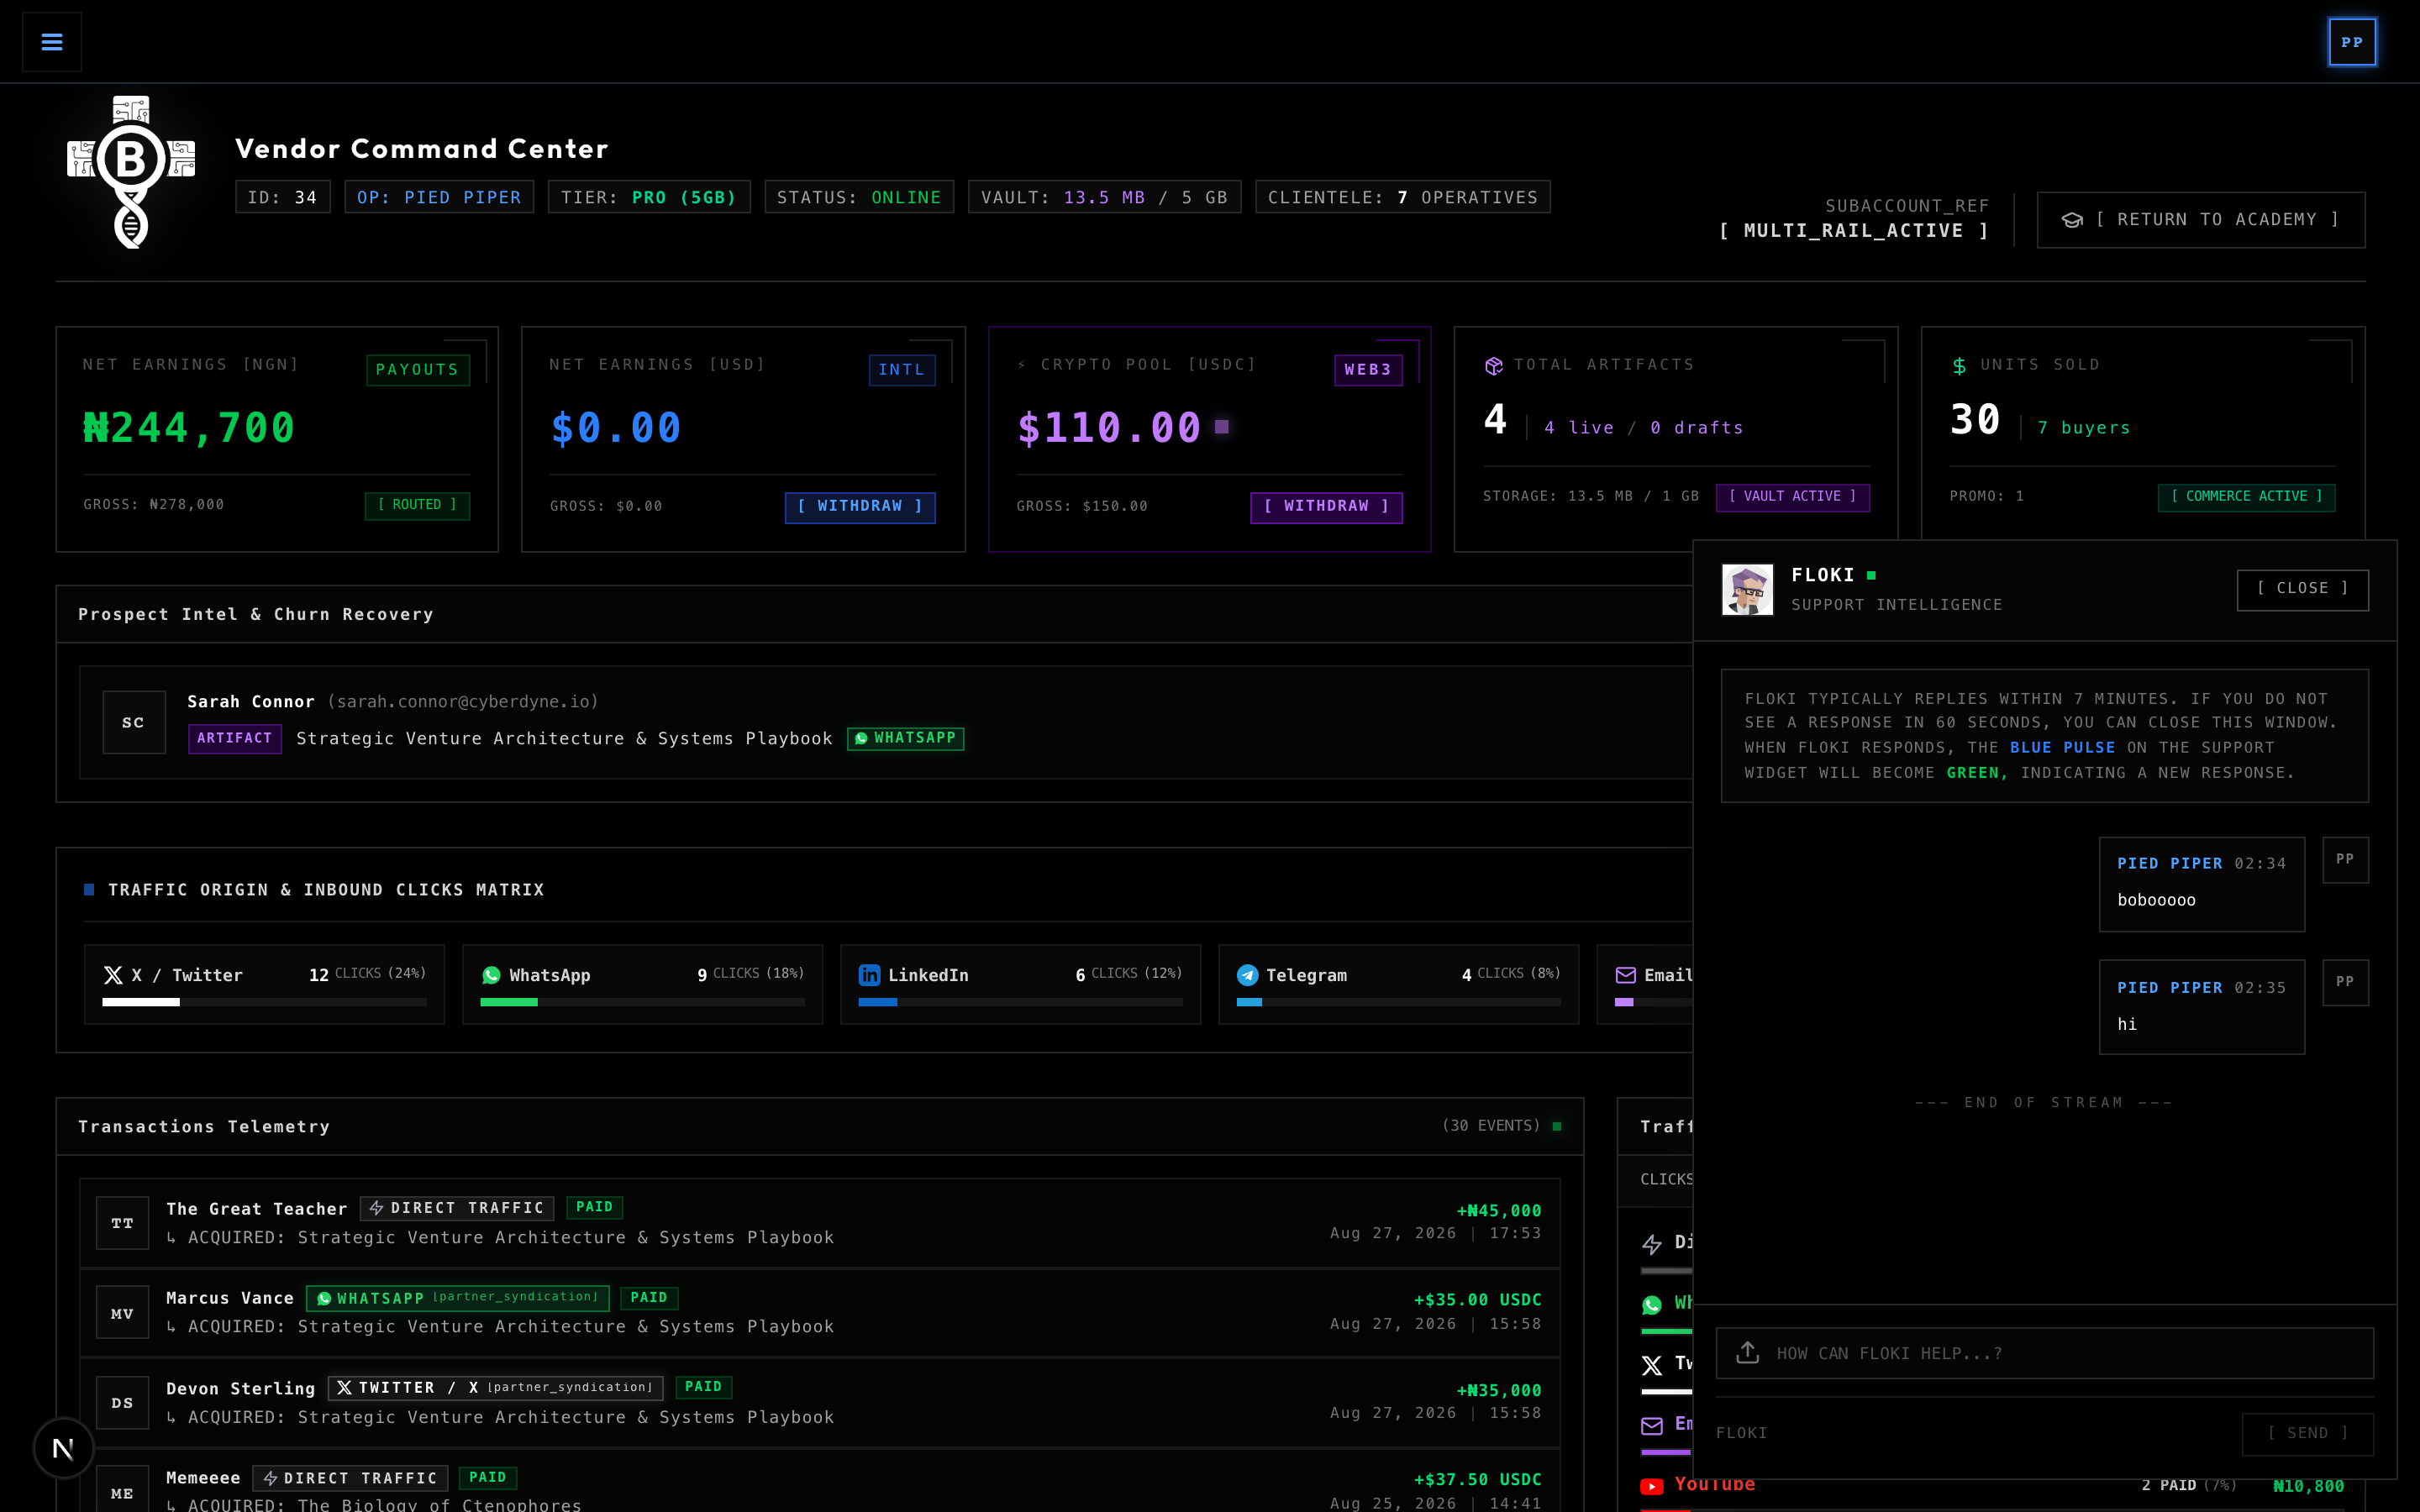The height and width of the screenshot is (1512, 2420).
Task: Click the Vault Active badge
Action: (1792, 497)
